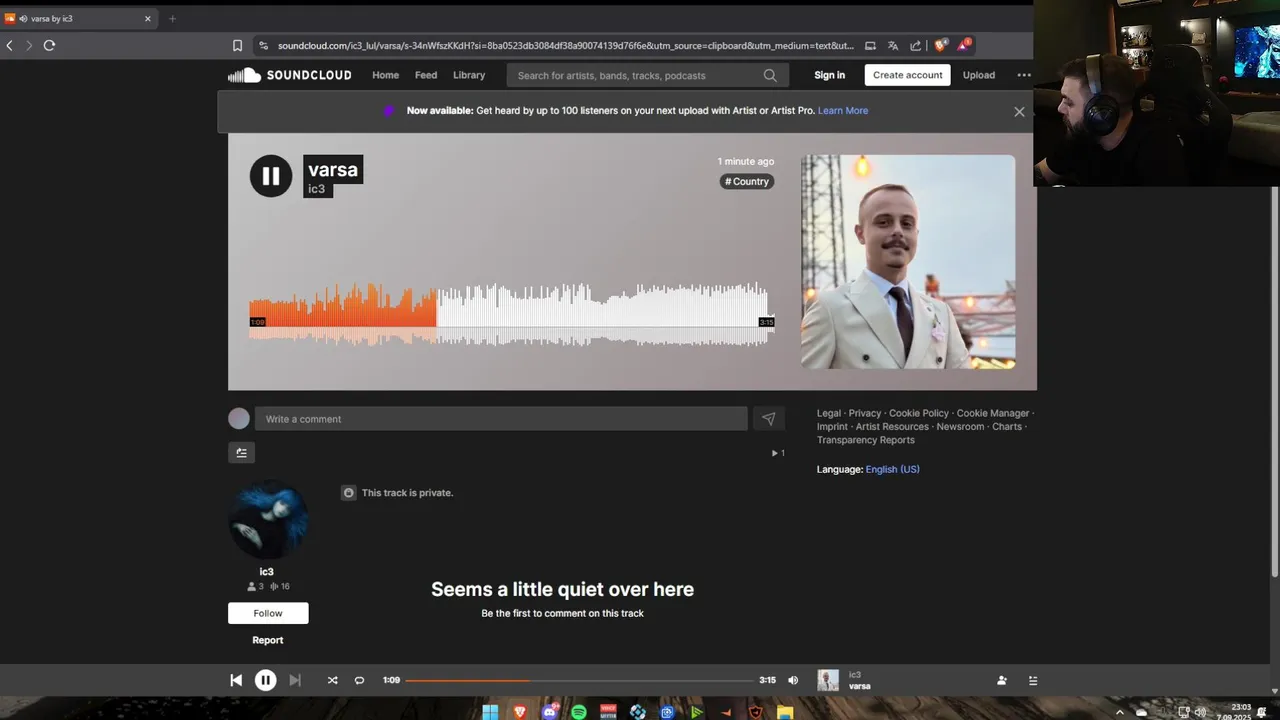Follow the artist via the player bar icon
Viewport: 1280px width, 720px height.
pos(1001,680)
